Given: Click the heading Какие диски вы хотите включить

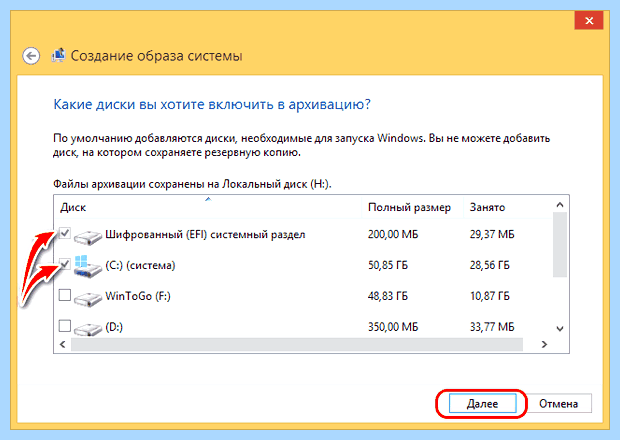Looking at the screenshot, I should (x=212, y=105).
